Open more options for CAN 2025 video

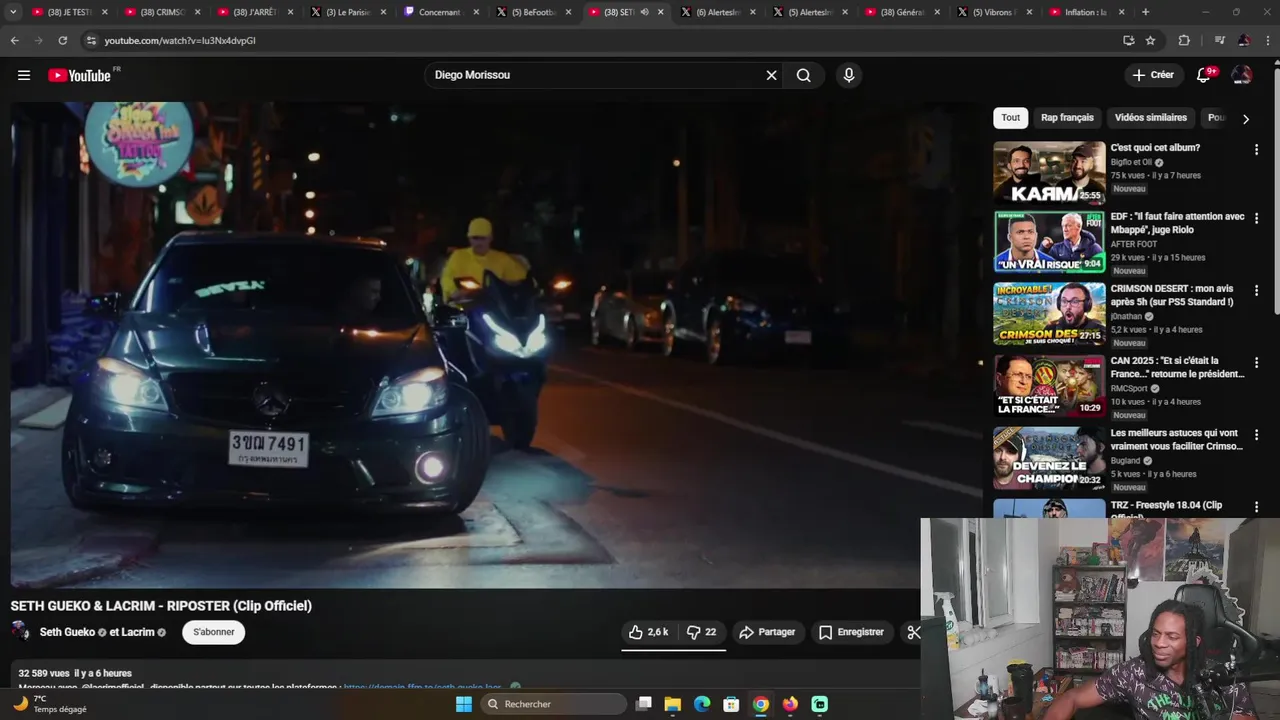(x=1256, y=363)
